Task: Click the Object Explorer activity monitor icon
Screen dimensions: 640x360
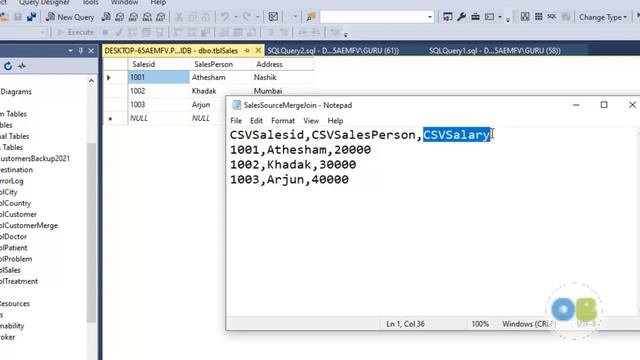Action: tap(22, 66)
